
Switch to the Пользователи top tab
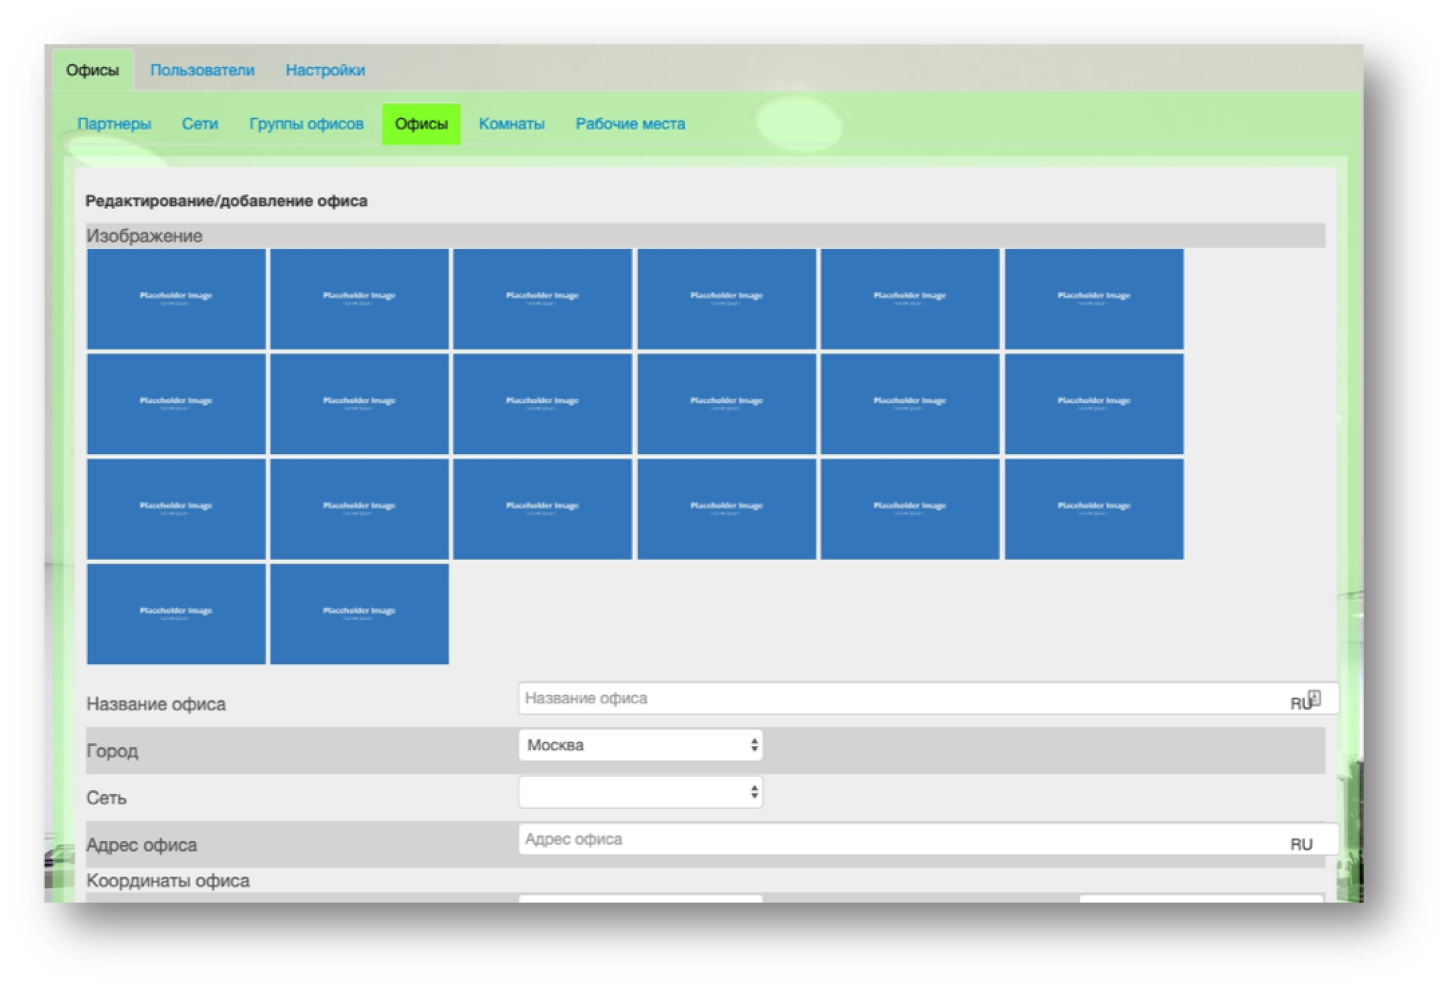(202, 70)
